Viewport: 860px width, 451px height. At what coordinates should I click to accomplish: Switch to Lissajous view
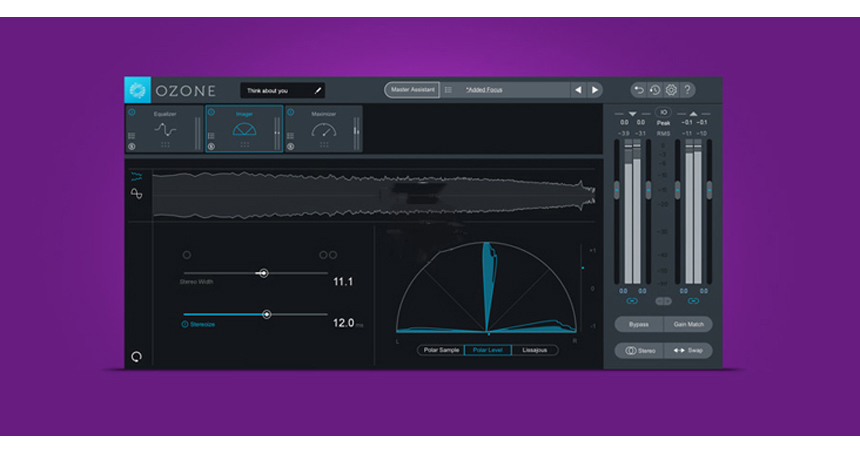(x=535, y=350)
